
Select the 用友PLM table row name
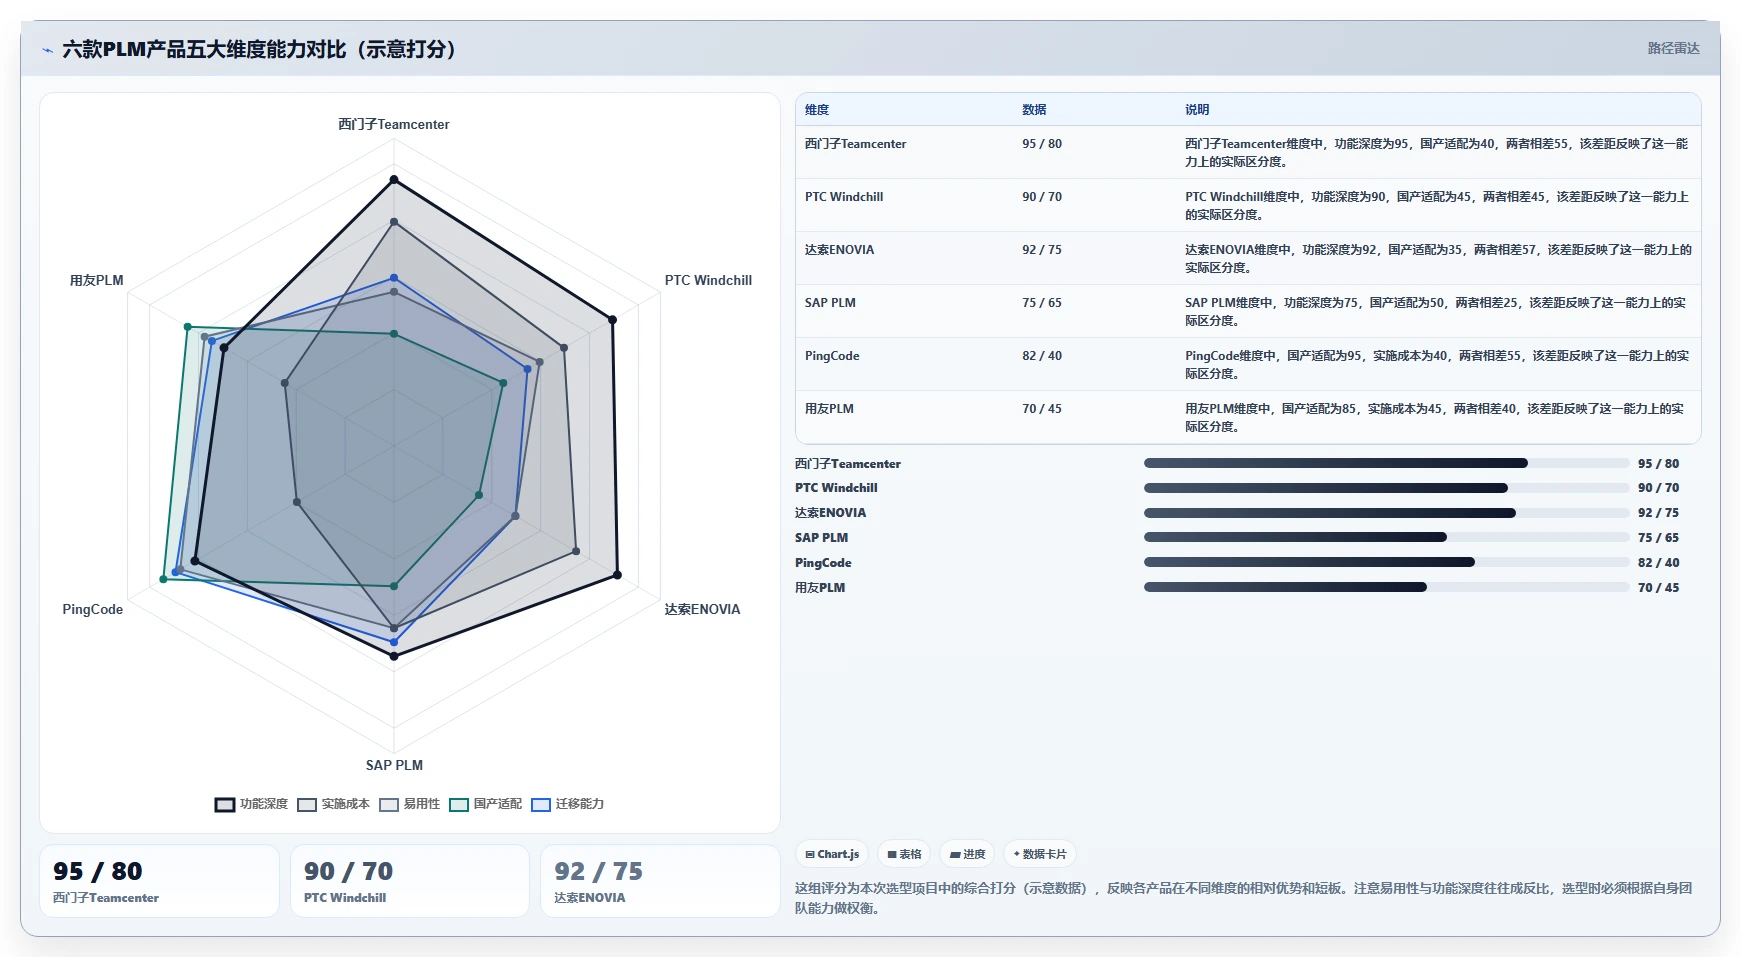[829, 409]
